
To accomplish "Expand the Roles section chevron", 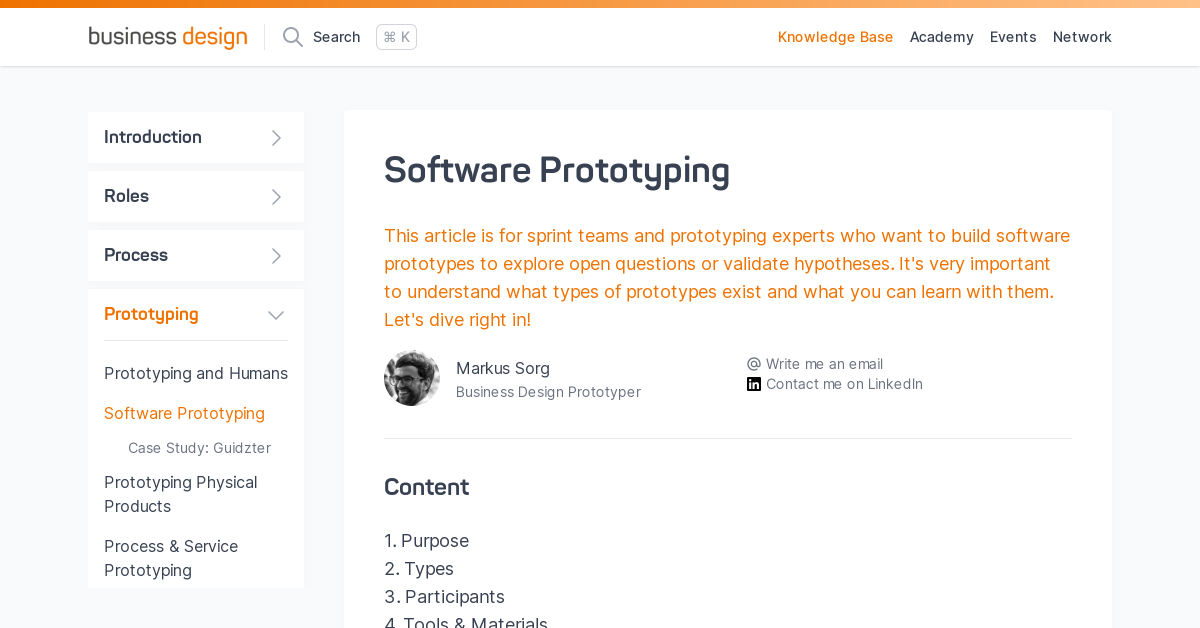I will 275,196.
